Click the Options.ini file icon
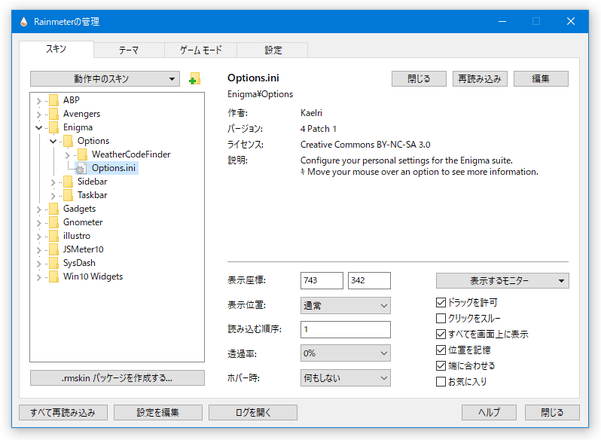The image size is (601, 440). pos(81,168)
